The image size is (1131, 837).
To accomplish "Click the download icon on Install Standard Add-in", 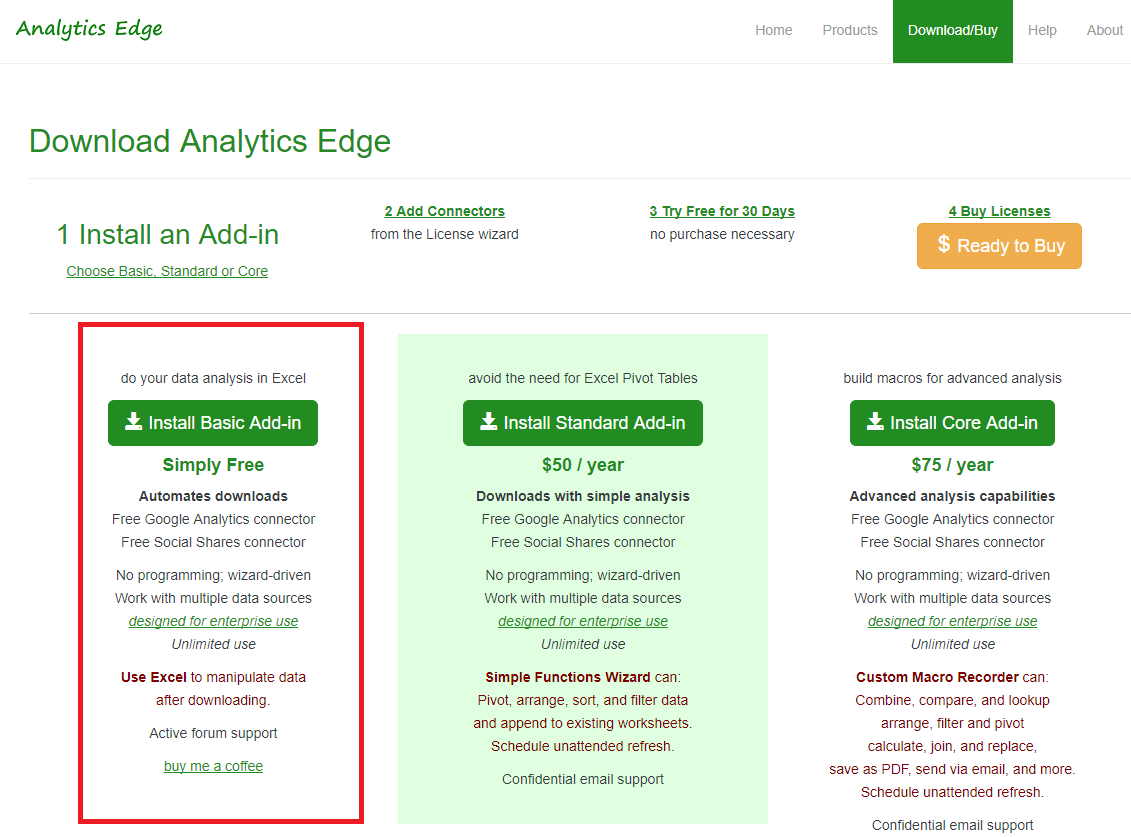I will coord(488,421).
